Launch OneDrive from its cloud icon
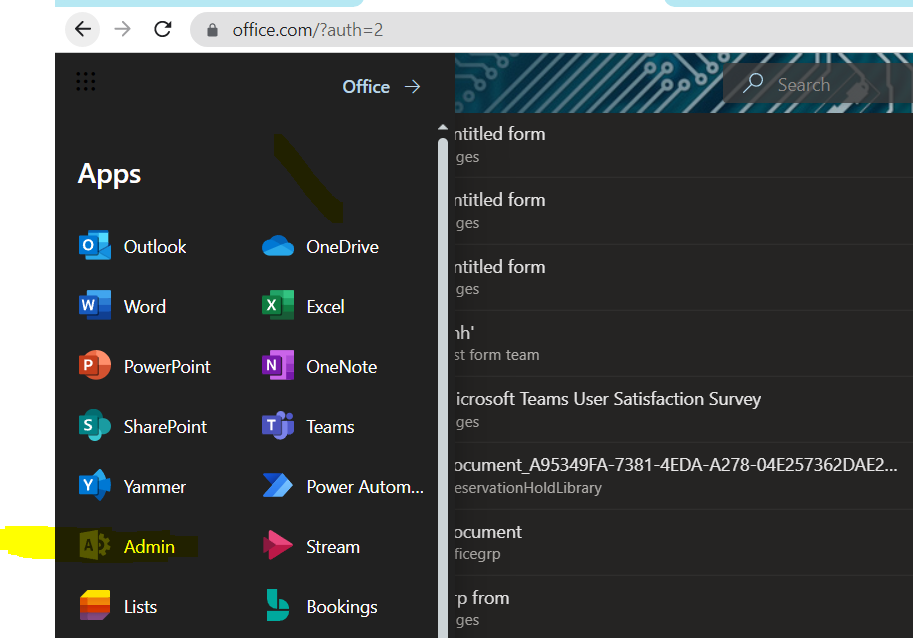The image size is (913, 638). coord(278,246)
